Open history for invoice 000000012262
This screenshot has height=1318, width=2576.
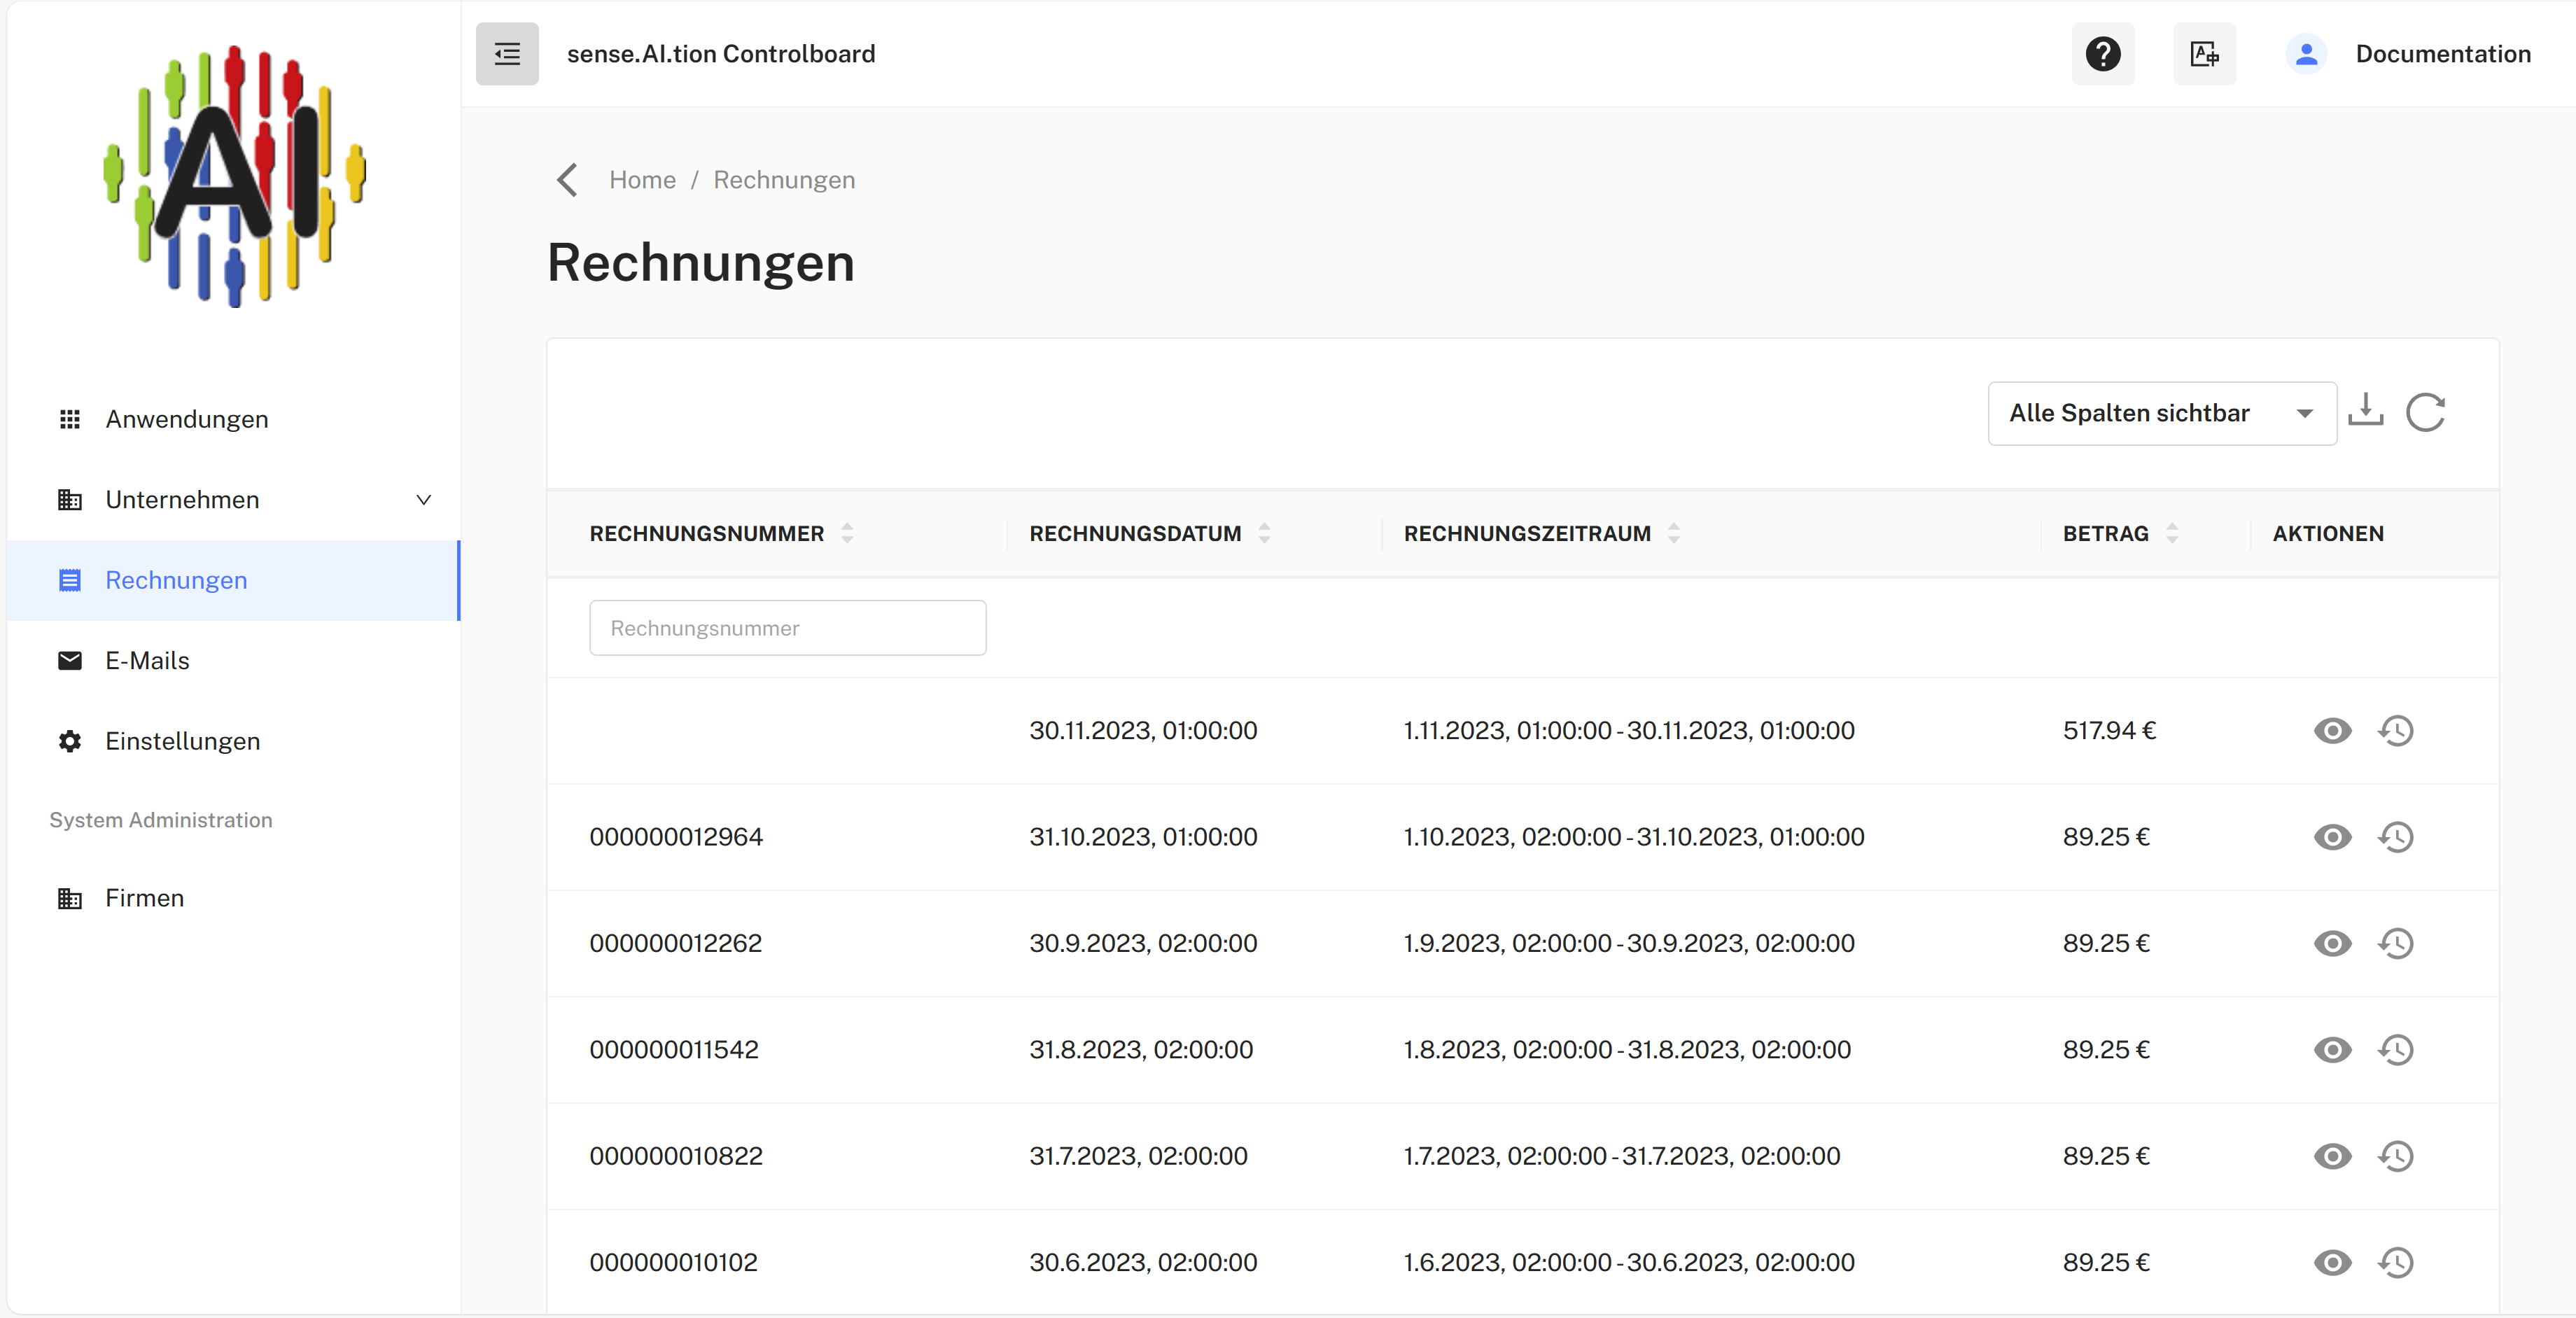point(2396,943)
